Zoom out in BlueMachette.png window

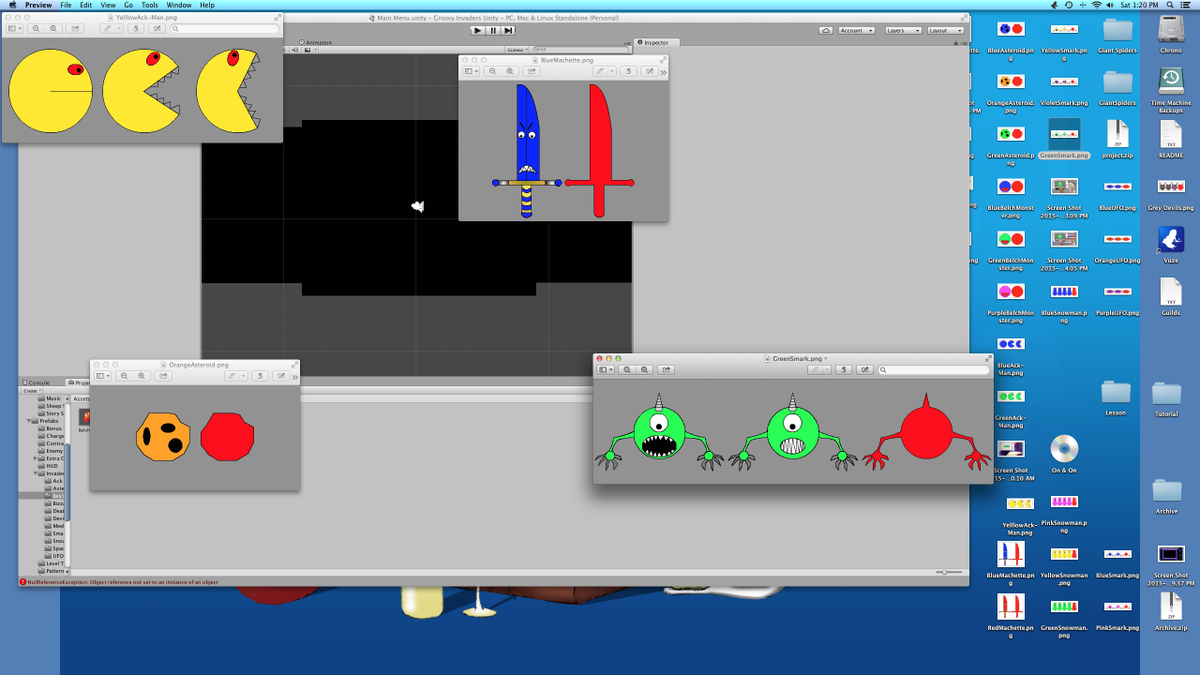pyautogui.click(x=492, y=71)
